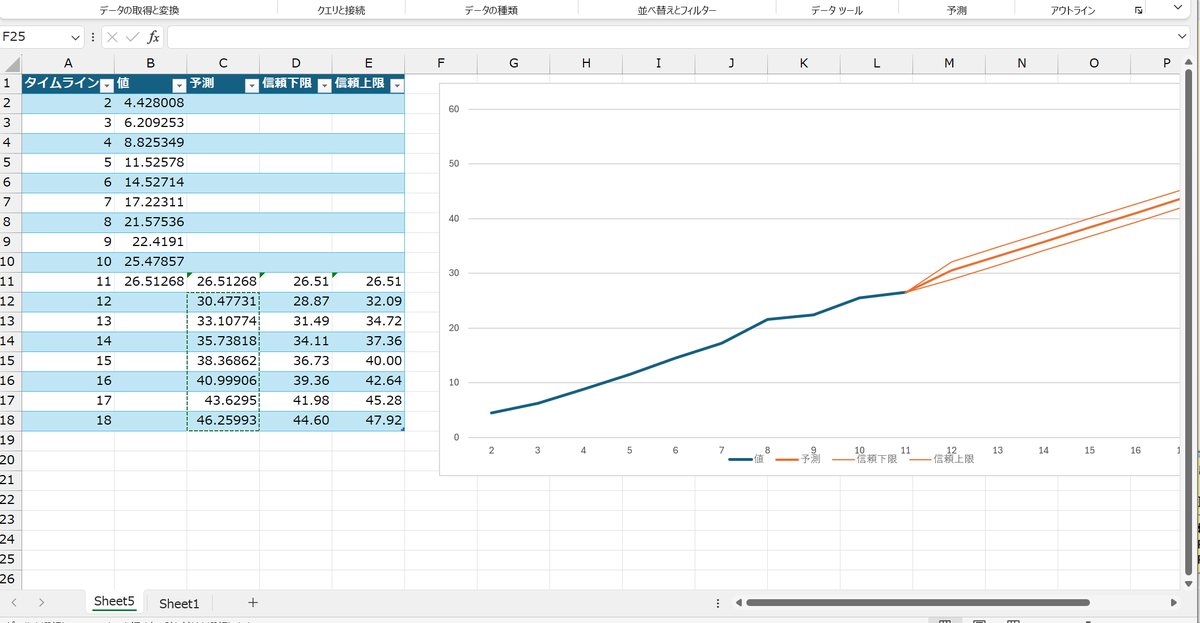1200x623 pixels.
Task: Select column header F
Action: click(x=441, y=64)
